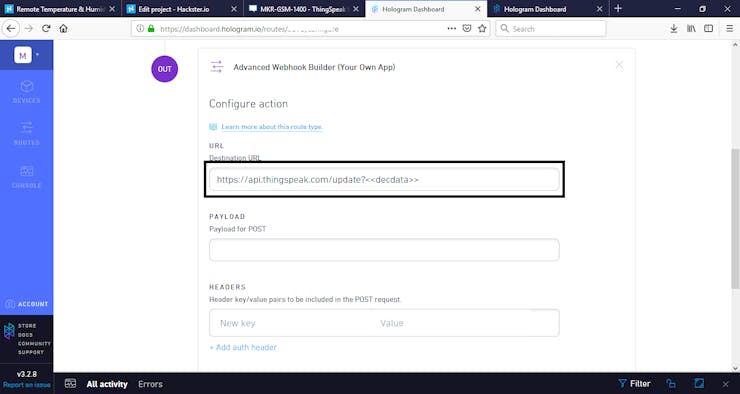The width and height of the screenshot is (740, 394).
Task: Click the v3.2.8 version label
Action: [26, 374]
